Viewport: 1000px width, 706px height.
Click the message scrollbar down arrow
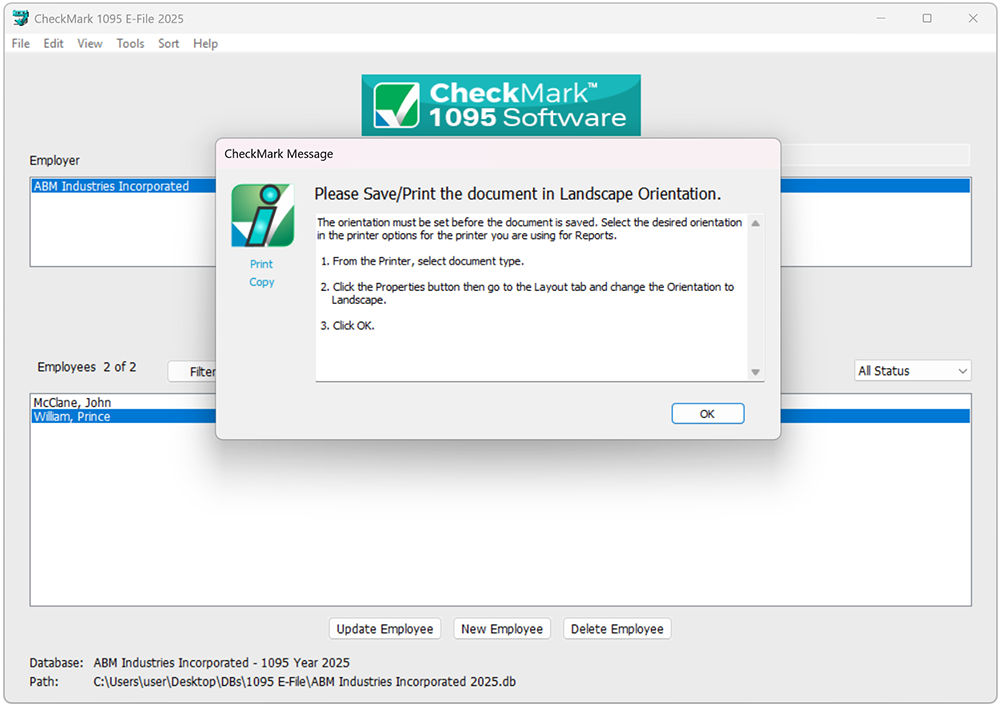[x=755, y=372]
